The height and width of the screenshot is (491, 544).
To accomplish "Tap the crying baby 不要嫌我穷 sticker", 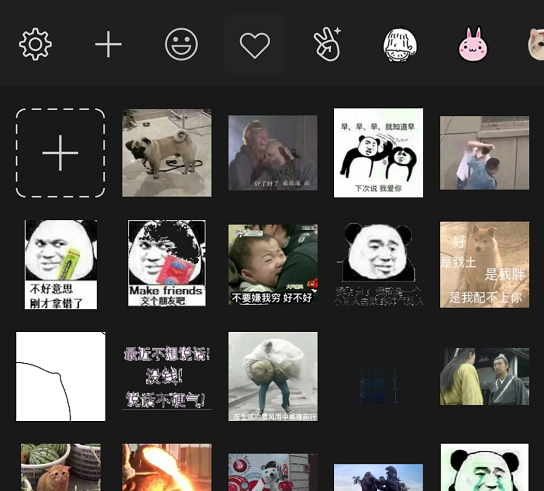I will tap(273, 264).
